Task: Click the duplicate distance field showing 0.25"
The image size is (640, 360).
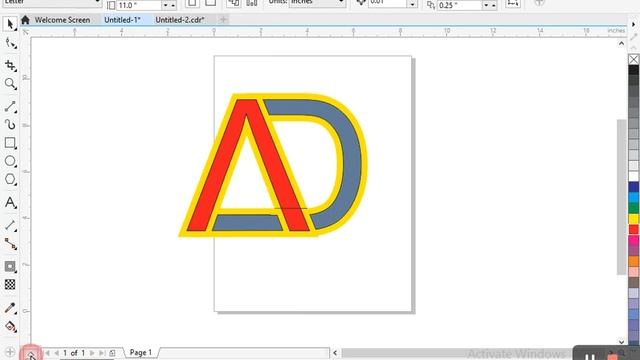Action: (x=459, y=5)
